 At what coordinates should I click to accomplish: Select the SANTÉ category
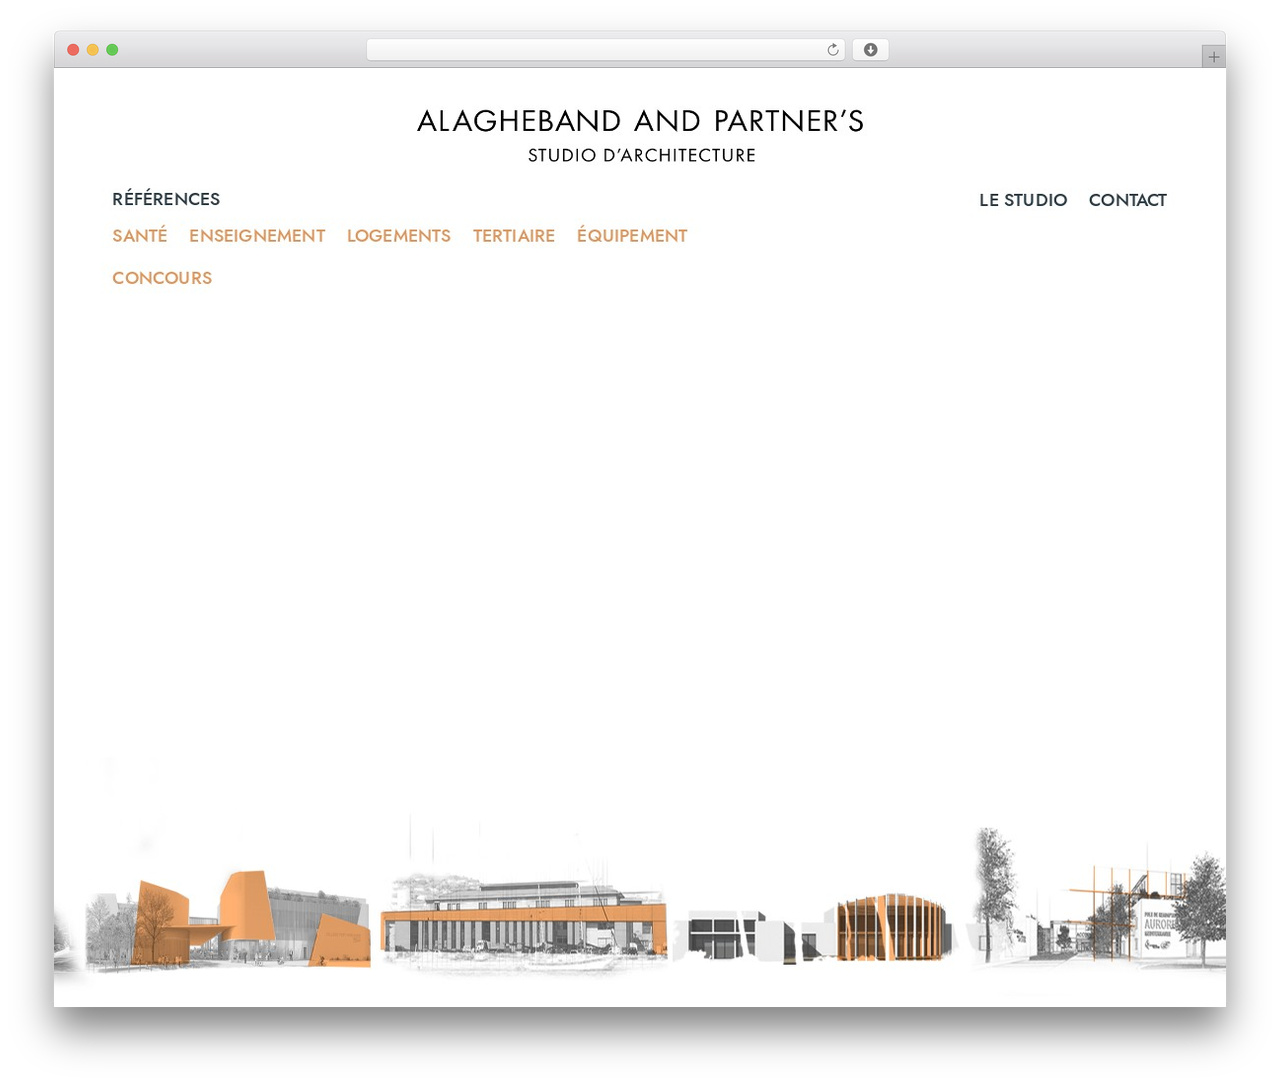pos(140,236)
